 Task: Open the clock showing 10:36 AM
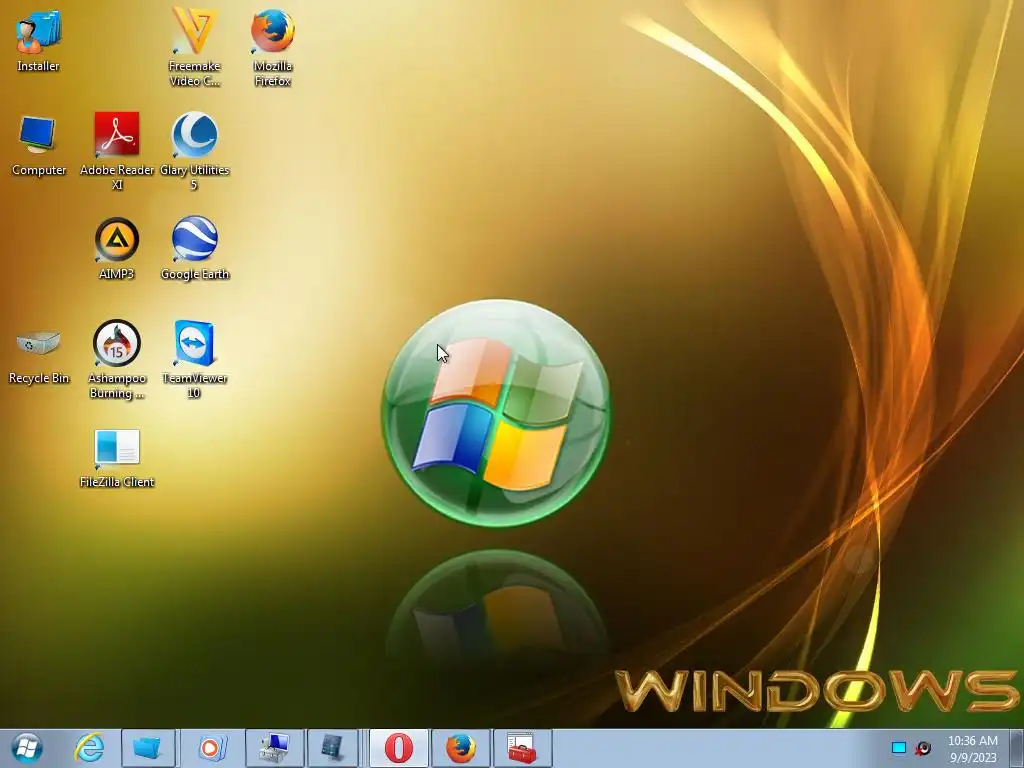coord(973,749)
